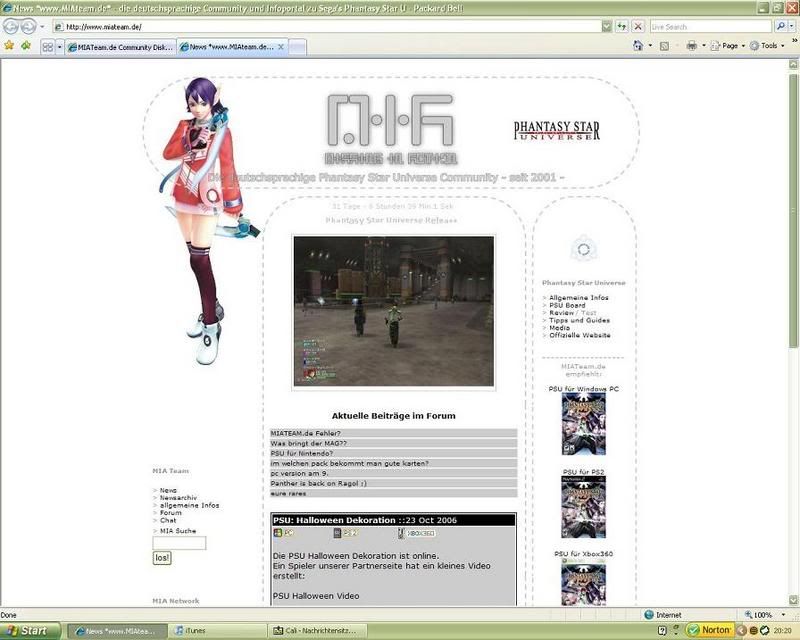The width and height of the screenshot is (800, 640).
Task: Open forum post "eure rares"
Action: click(288, 494)
